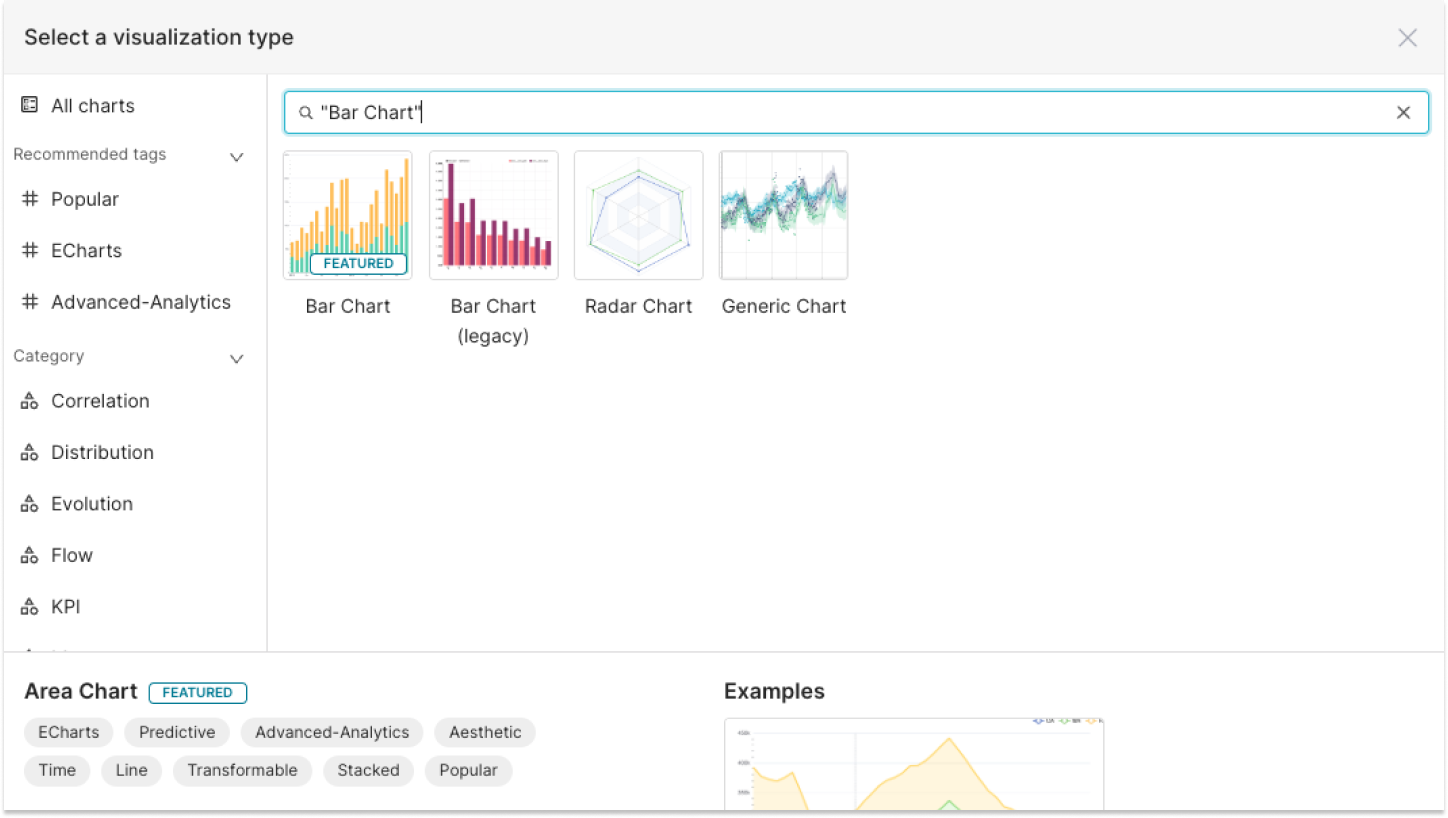Select the Bar Chart visualization
The width and height of the screenshot is (1448, 818).
pos(347,214)
